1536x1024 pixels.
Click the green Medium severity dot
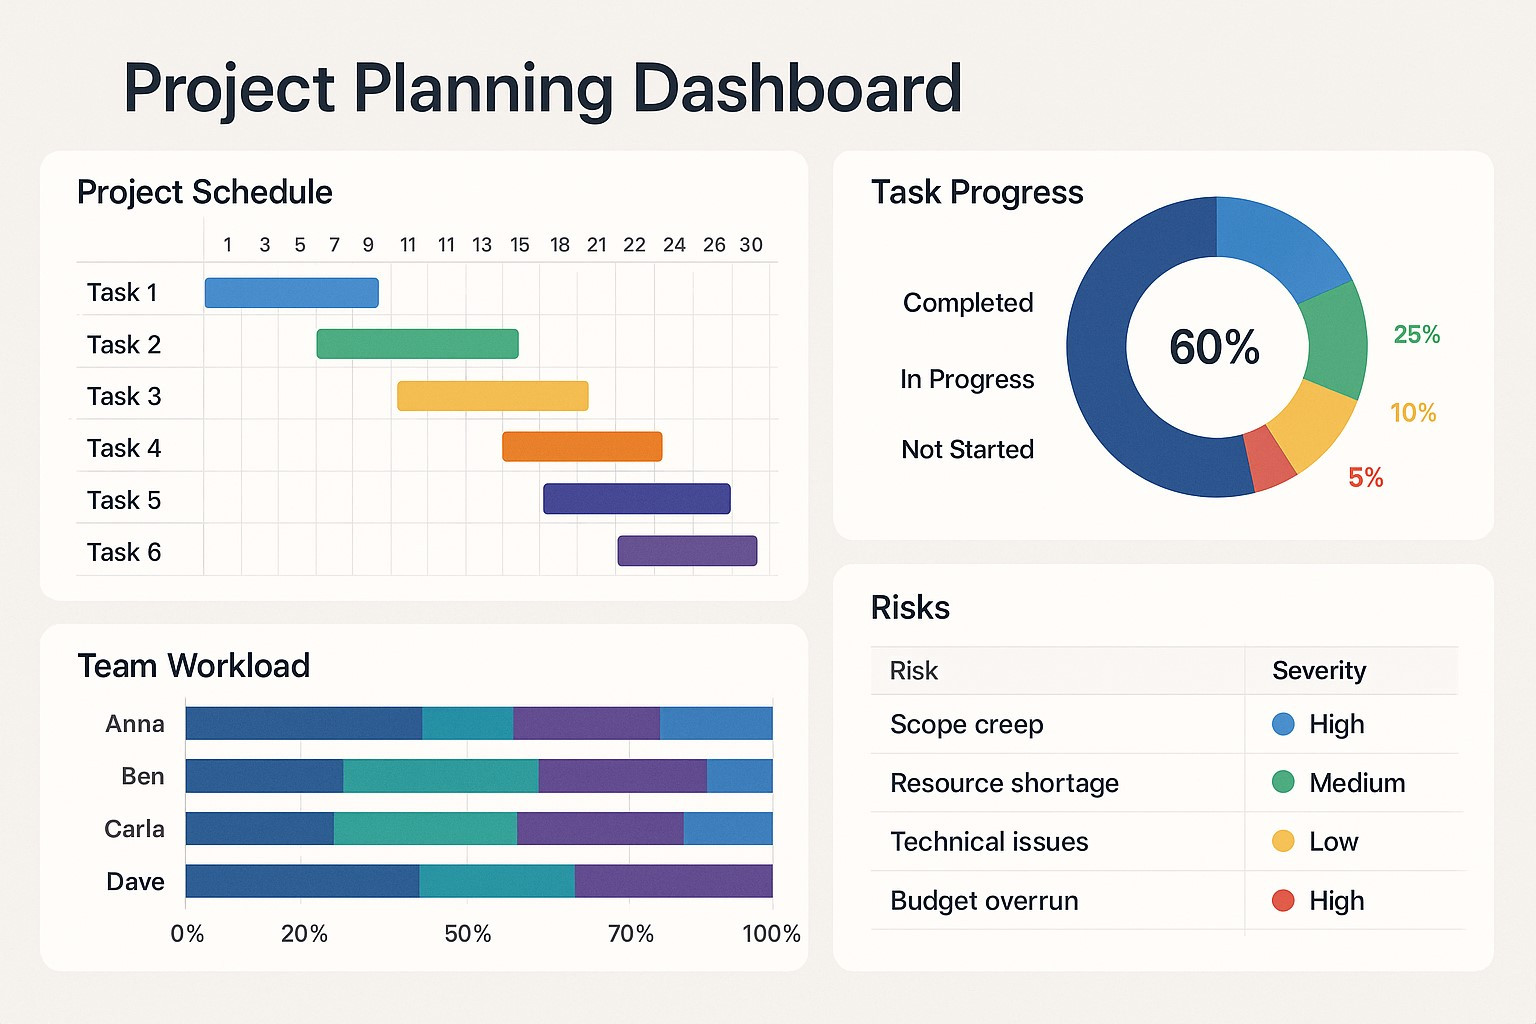coord(1283,782)
